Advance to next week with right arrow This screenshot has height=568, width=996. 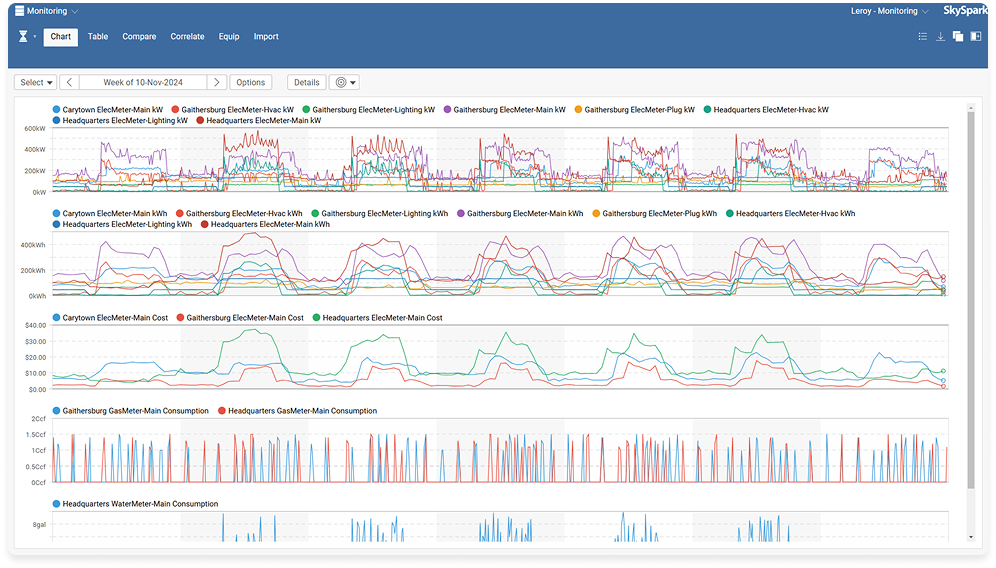217,82
